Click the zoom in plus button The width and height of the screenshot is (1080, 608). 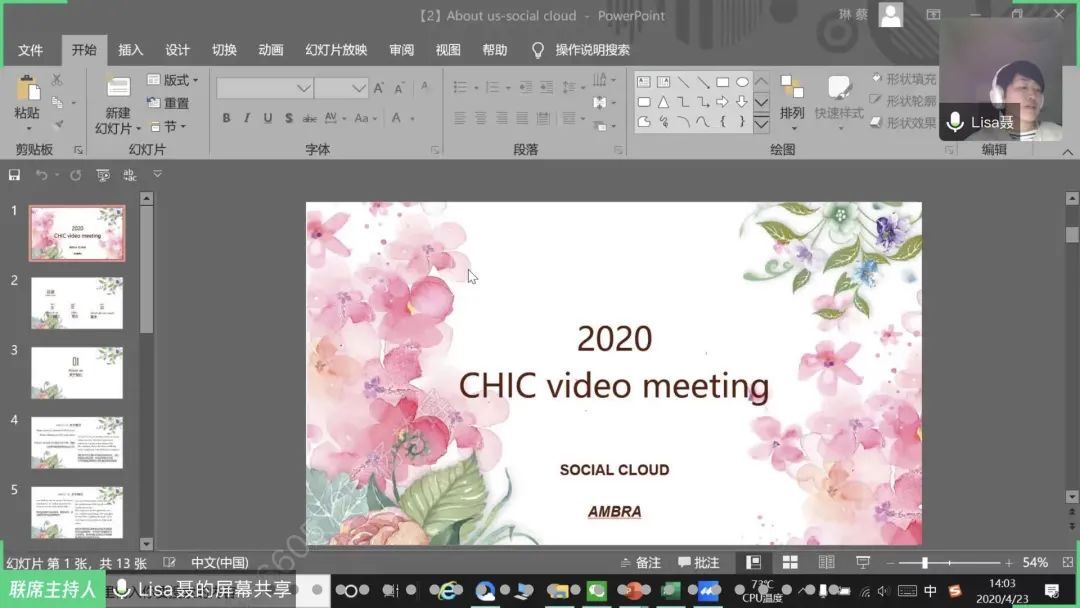click(1008, 563)
